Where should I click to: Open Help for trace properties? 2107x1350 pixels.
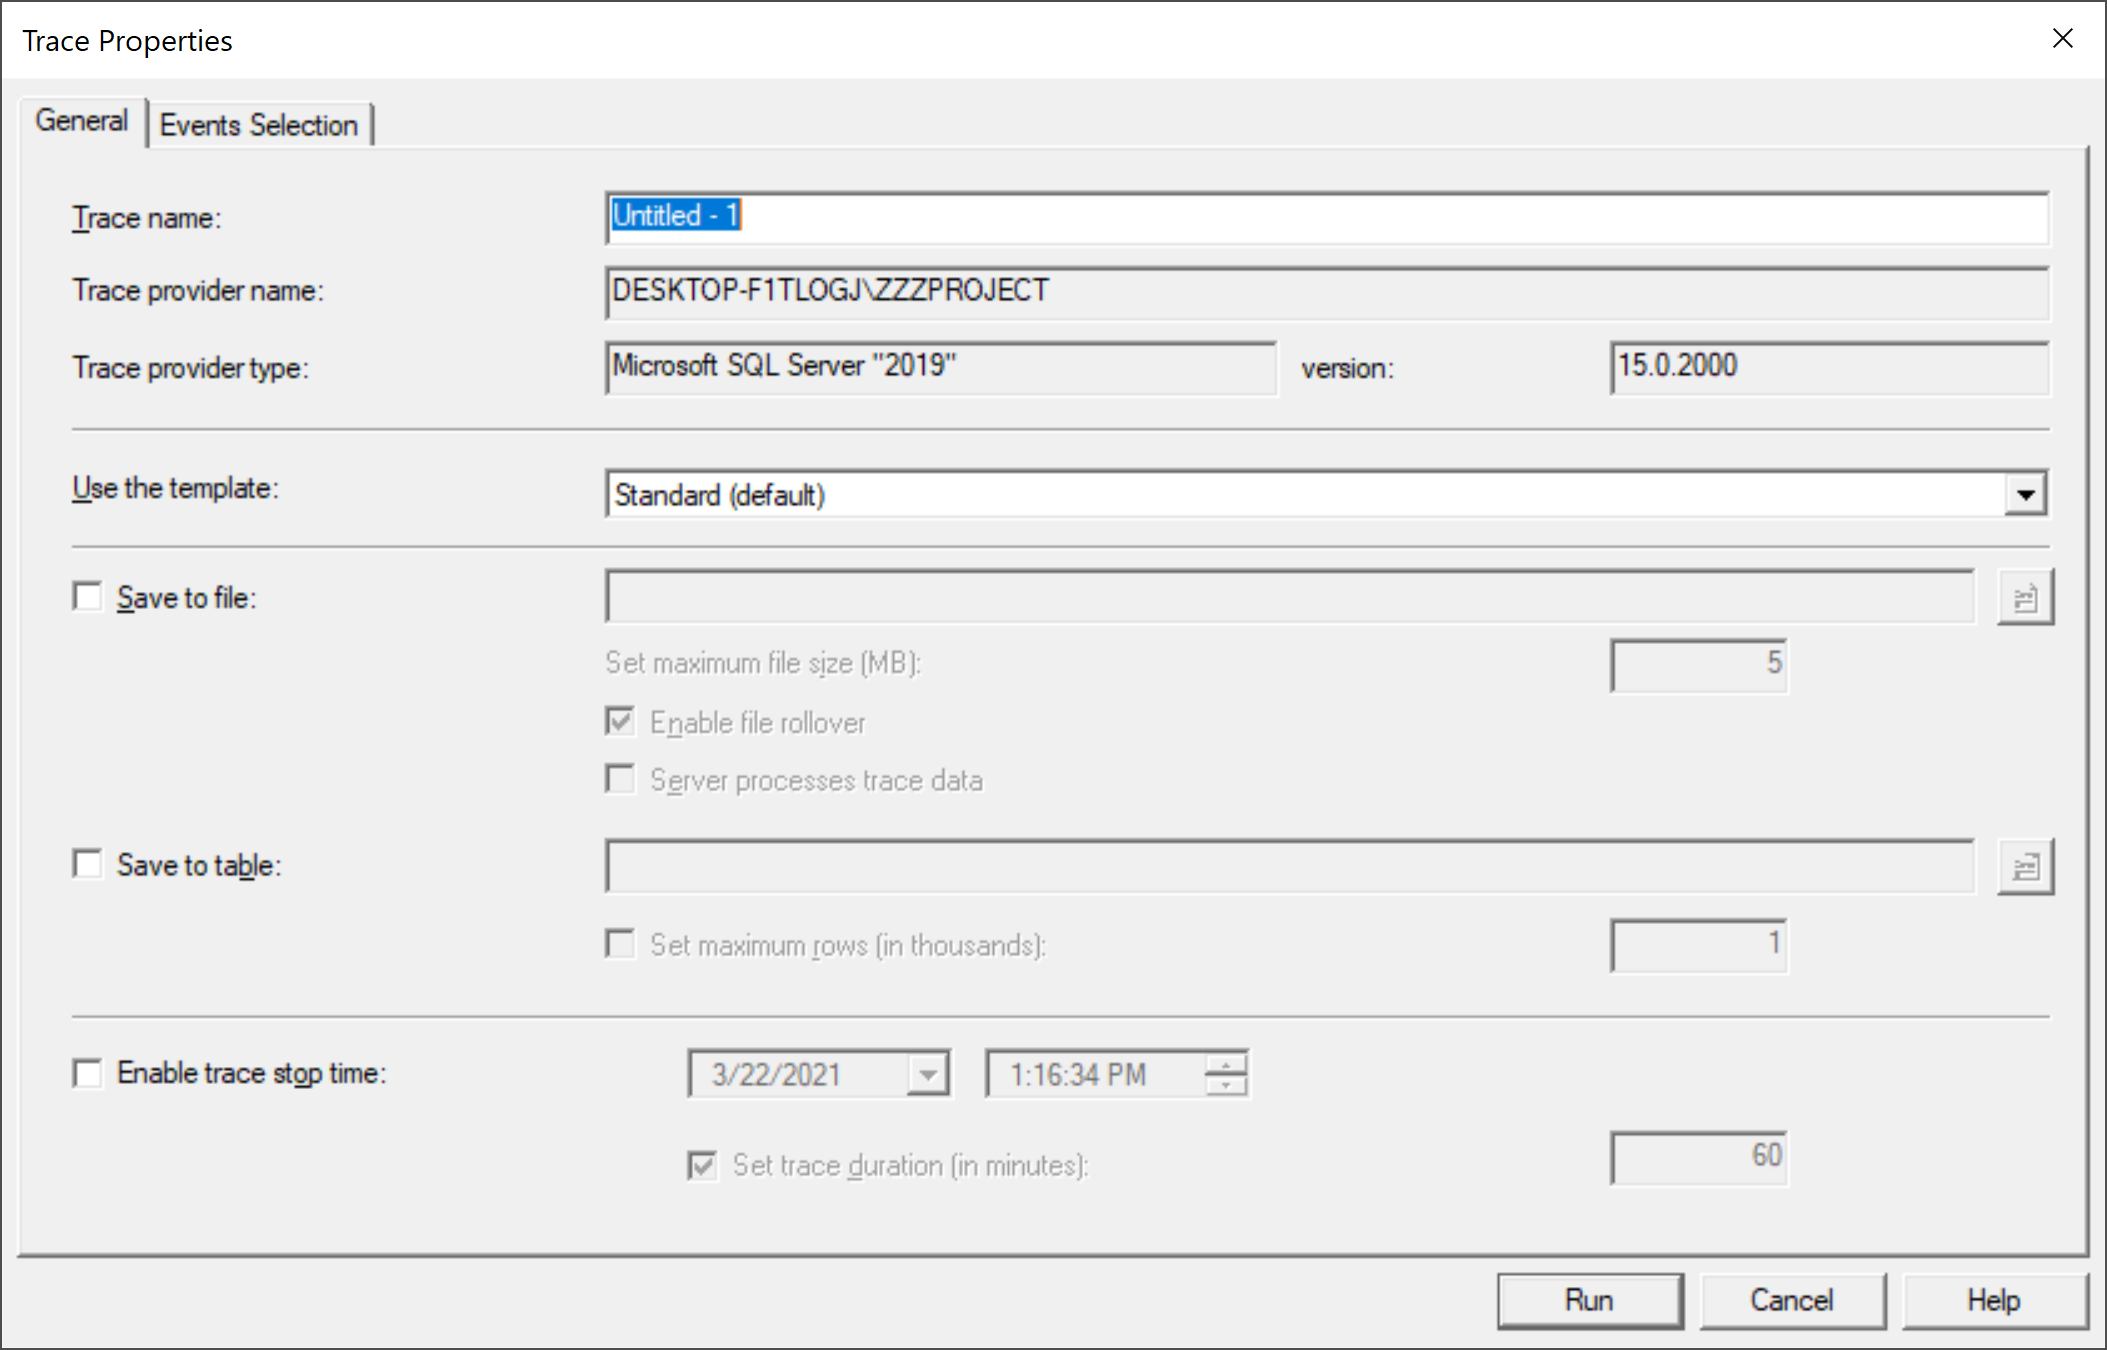[1993, 1300]
